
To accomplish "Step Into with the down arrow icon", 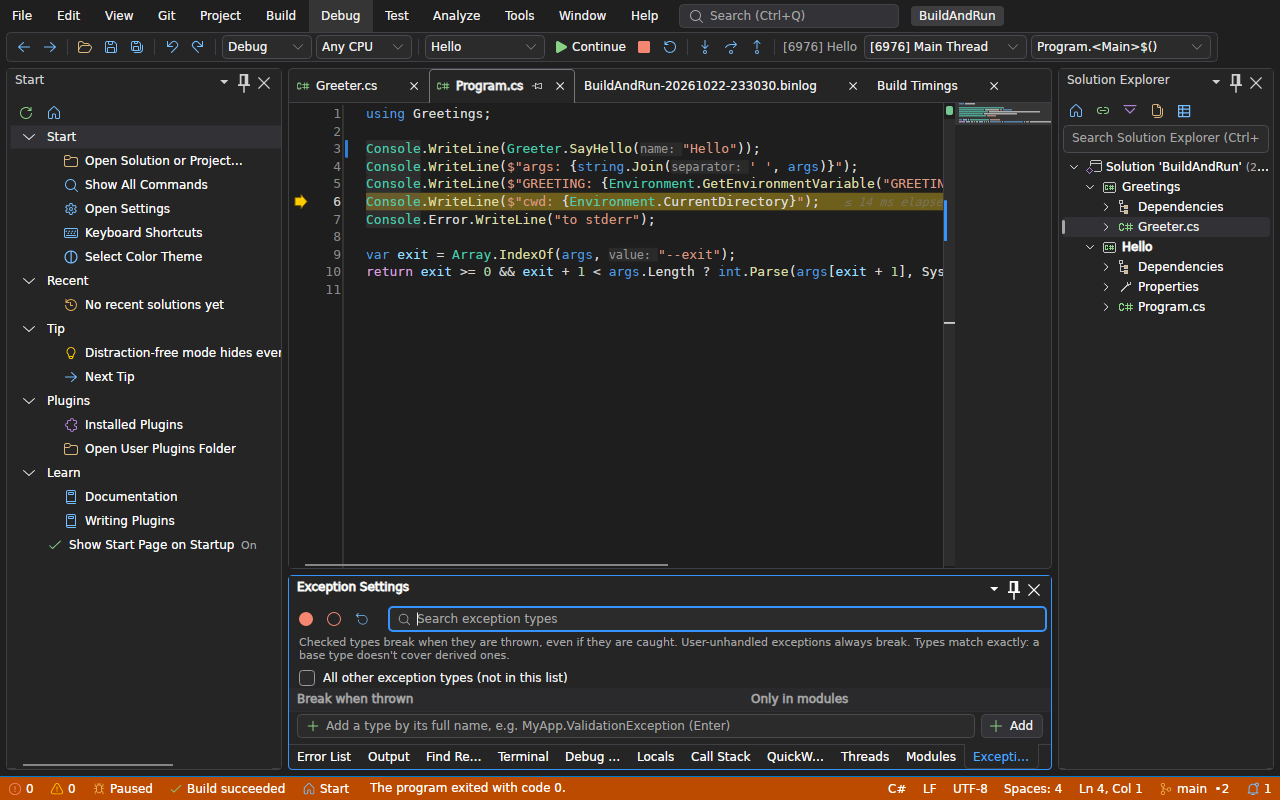I will [x=705, y=47].
